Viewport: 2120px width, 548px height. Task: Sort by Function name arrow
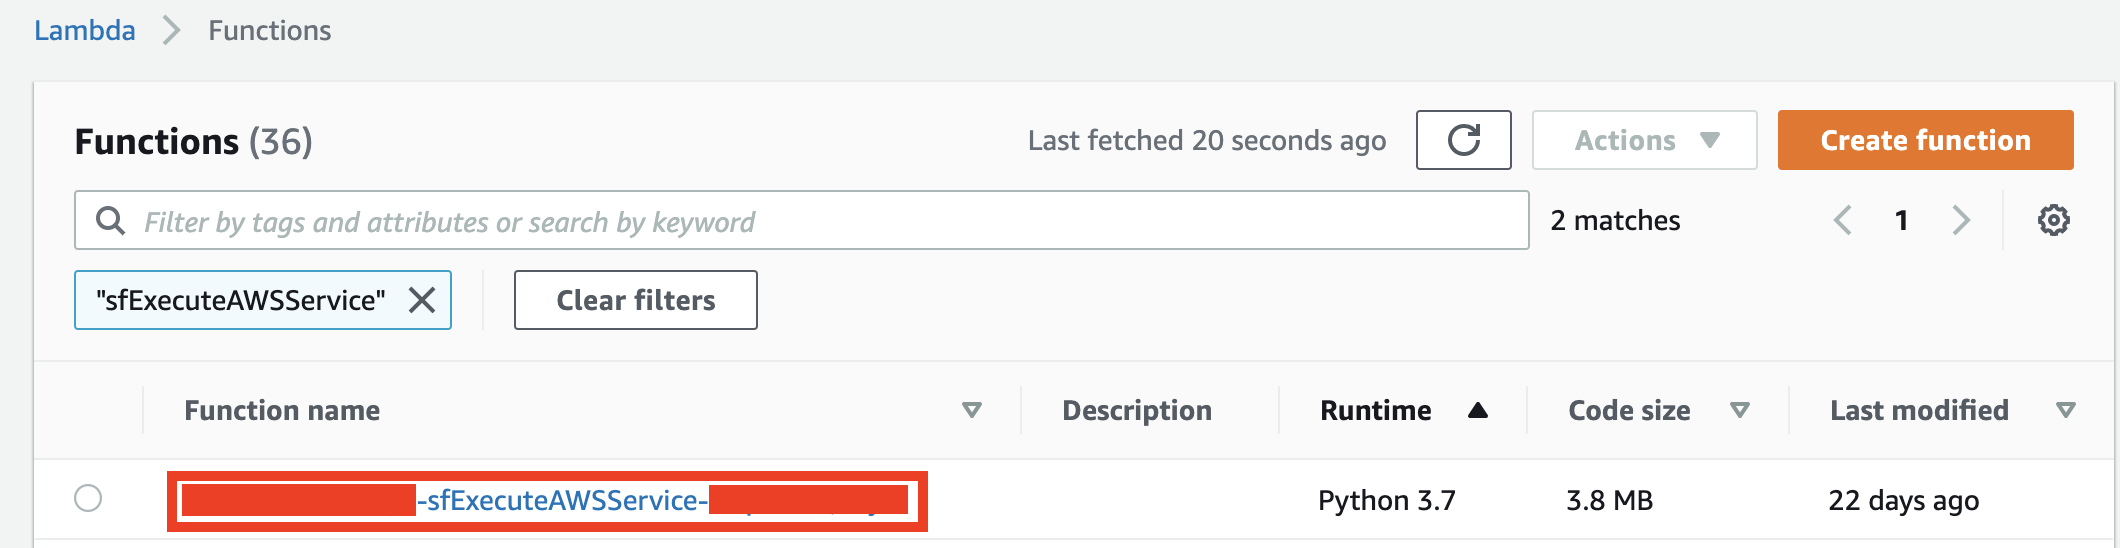[971, 410]
